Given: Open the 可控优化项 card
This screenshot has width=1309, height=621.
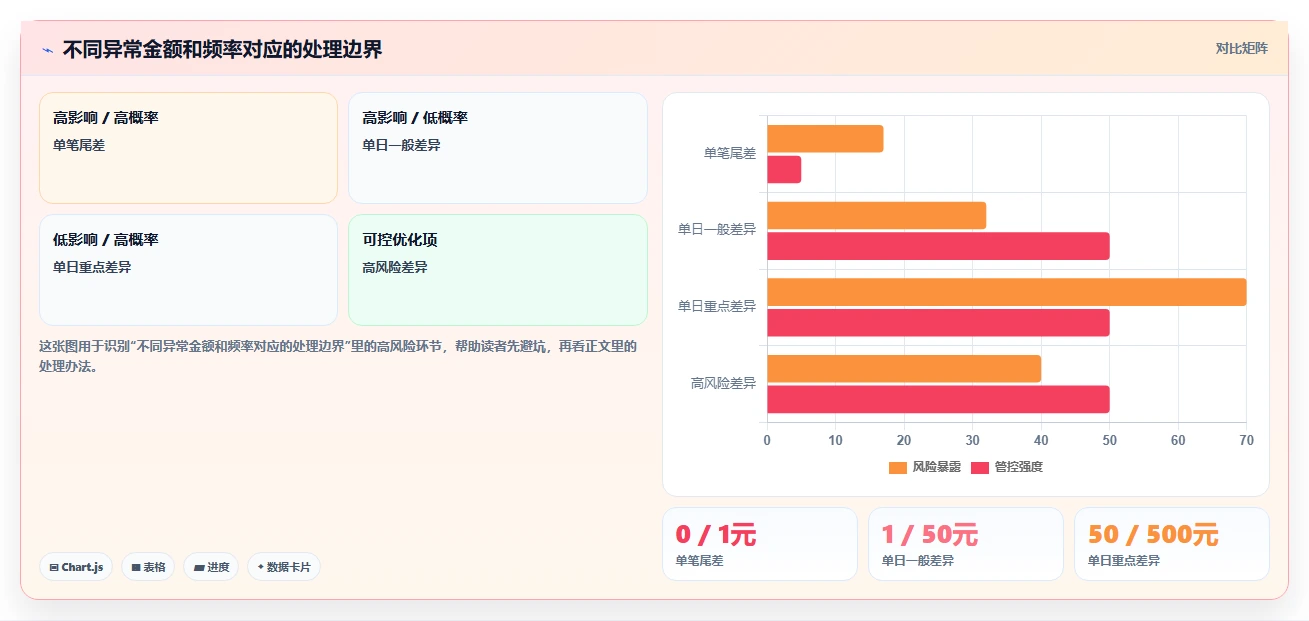Looking at the screenshot, I should click(498, 270).
